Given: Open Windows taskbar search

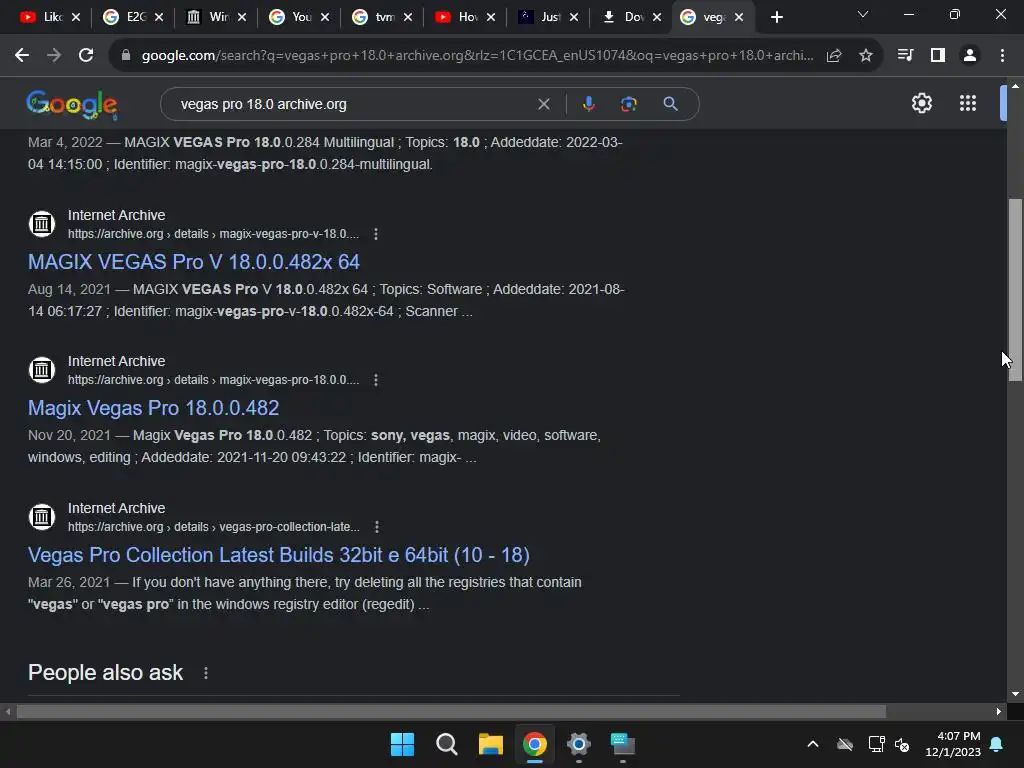Looking at the screenshot, I should (447, 744).
